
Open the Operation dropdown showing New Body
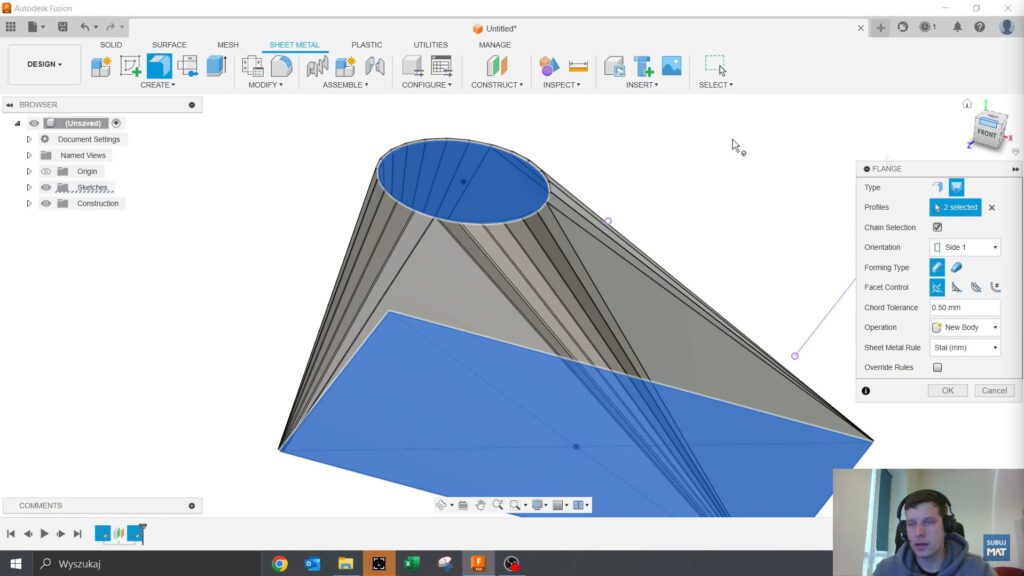[x=963, y=327]
